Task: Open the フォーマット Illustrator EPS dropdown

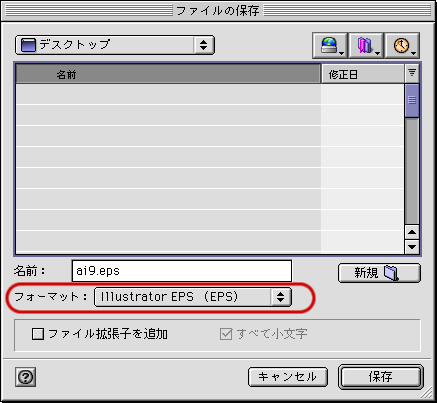Action: 193,297
